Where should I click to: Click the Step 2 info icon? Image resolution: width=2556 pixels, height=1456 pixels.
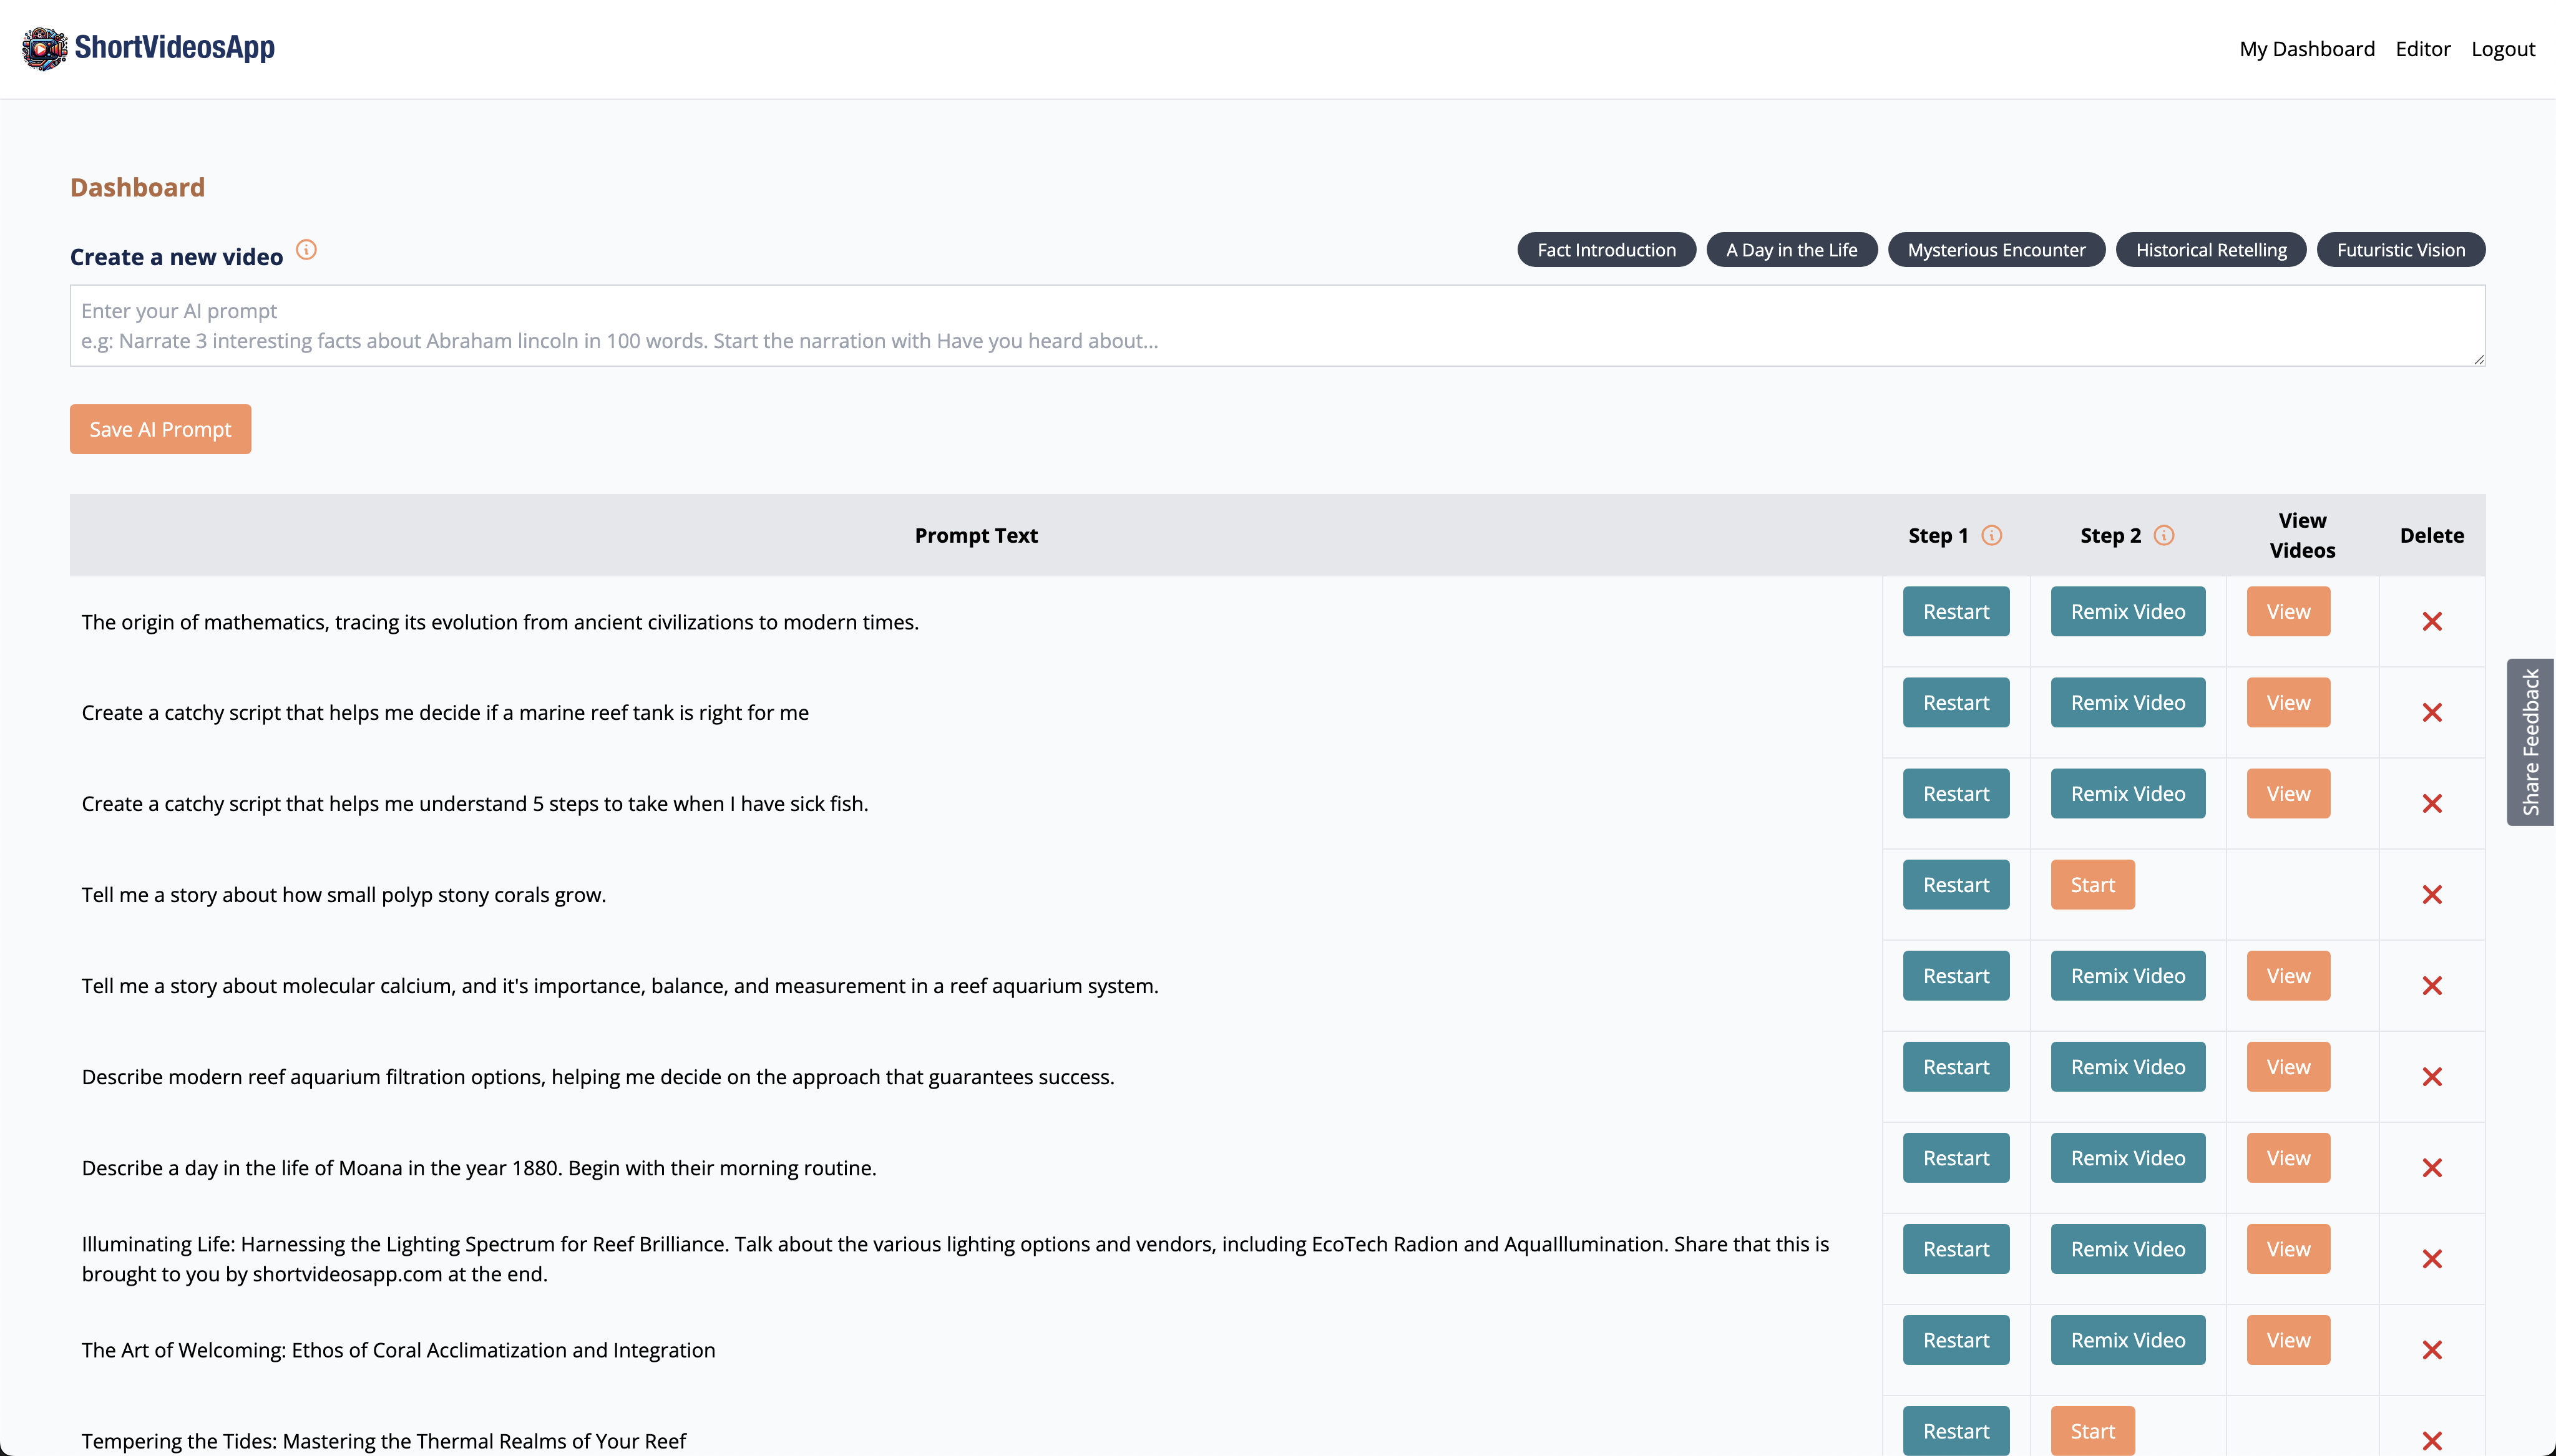(x=2164, y=535)
